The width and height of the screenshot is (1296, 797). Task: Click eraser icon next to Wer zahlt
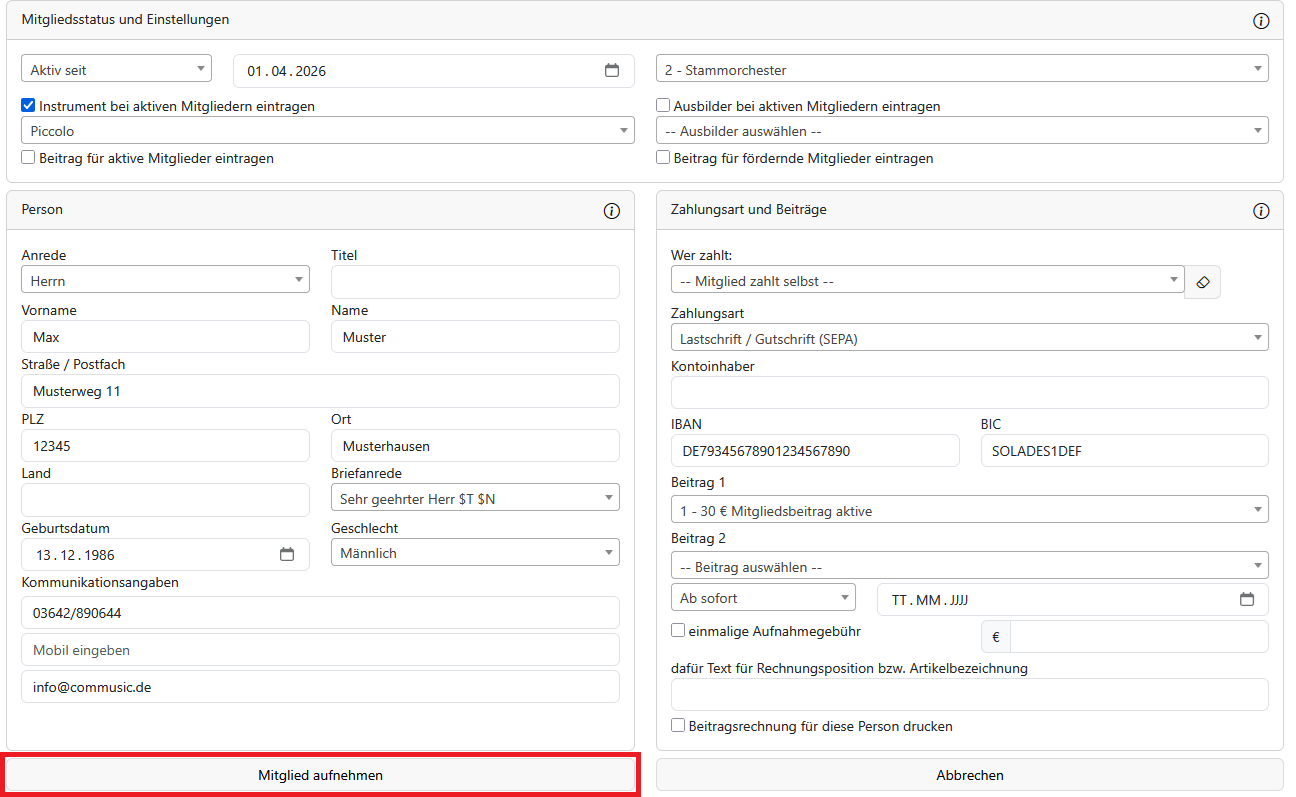click(1203, 282)
